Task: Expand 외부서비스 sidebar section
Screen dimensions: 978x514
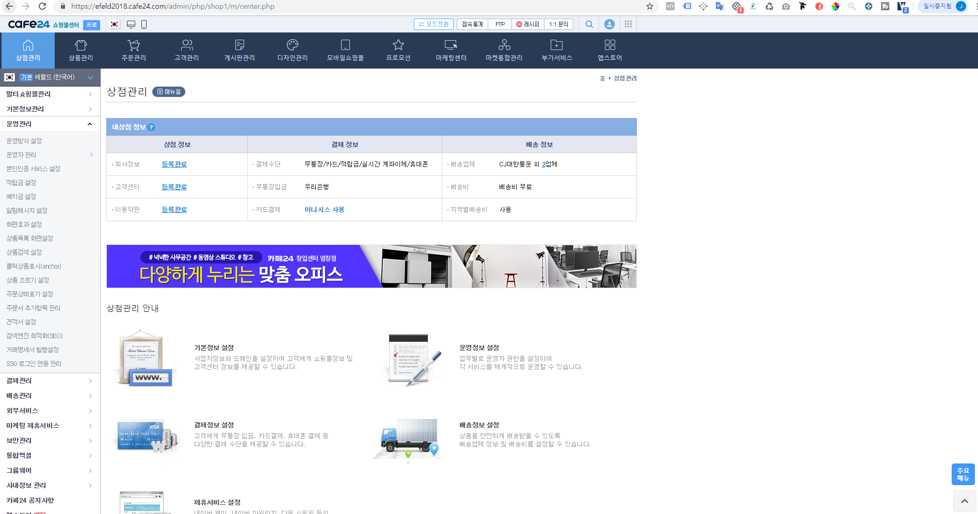Action: [x=50, y=410]
